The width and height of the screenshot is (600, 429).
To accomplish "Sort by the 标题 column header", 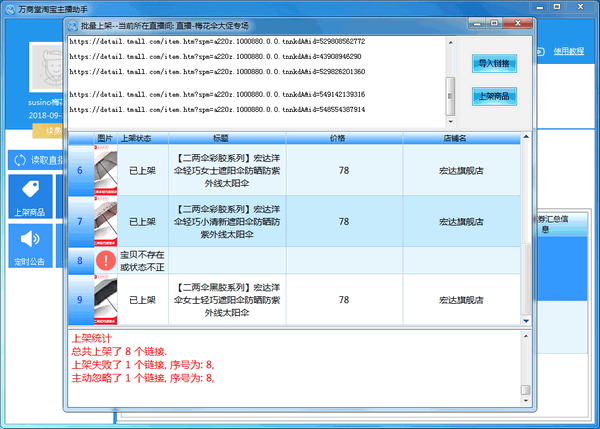I will click(x=227, y=139).
